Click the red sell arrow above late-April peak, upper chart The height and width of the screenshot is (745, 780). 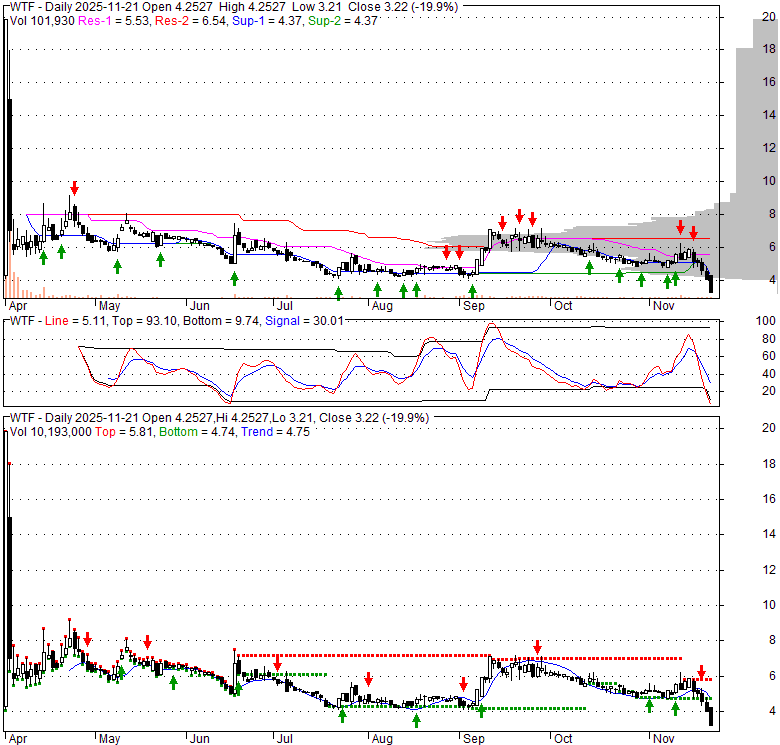[x=74, y=188]
